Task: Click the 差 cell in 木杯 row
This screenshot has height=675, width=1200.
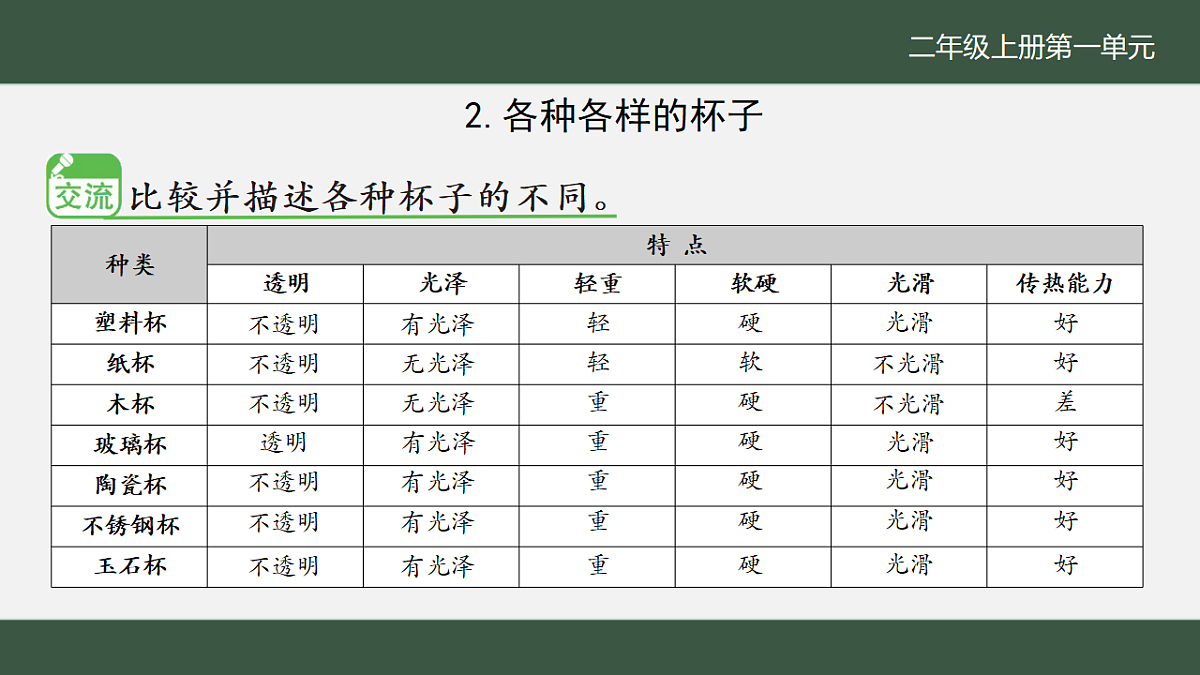Action: click(1064, 403)
